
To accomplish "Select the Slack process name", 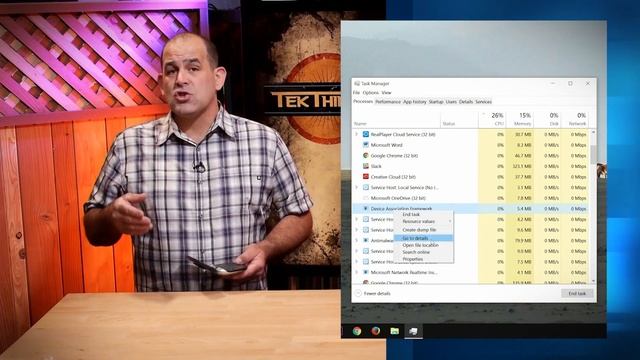I will 376,166.
